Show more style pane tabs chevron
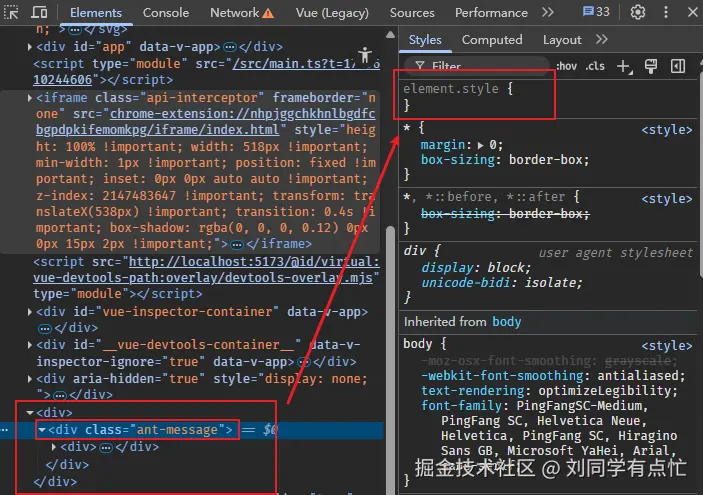 (x=602, y=39)
